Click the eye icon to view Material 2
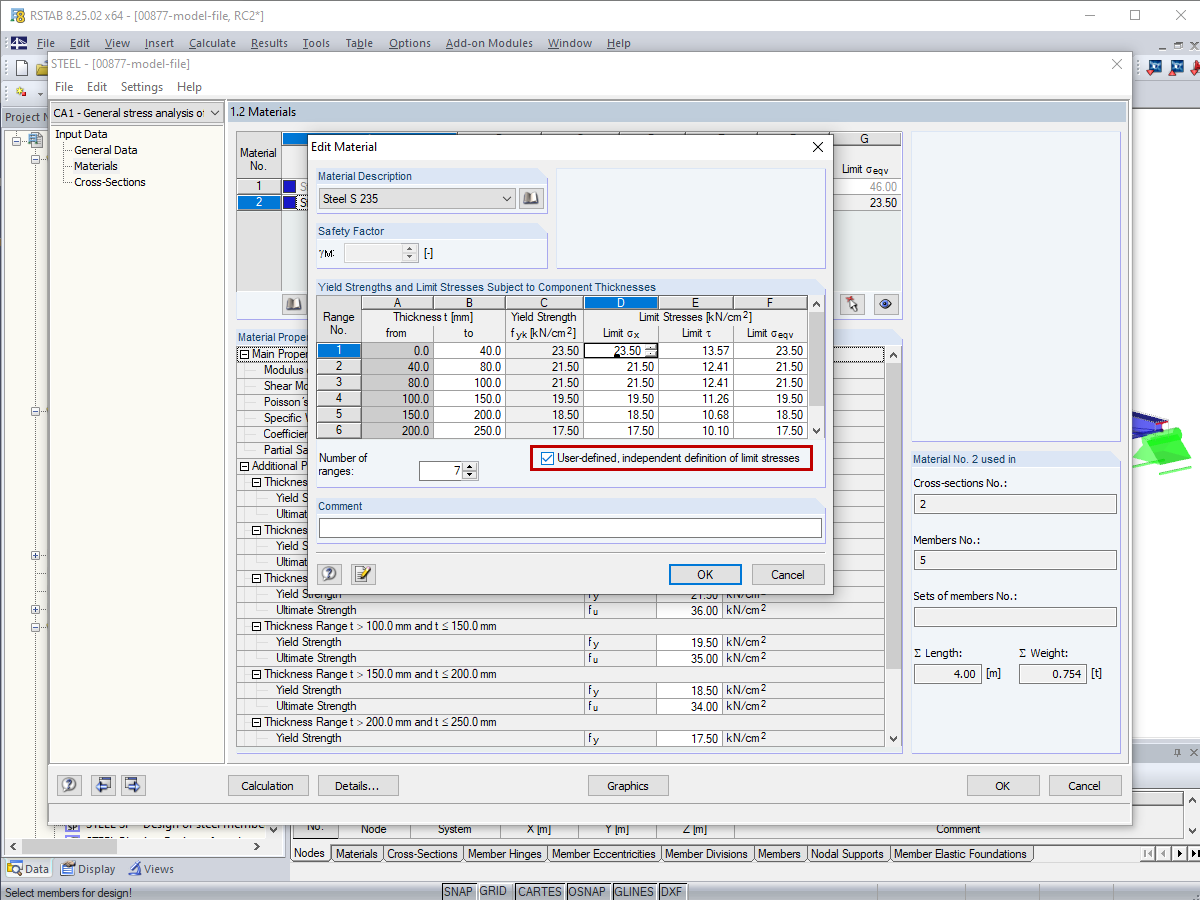 click(x=885, y=304)
